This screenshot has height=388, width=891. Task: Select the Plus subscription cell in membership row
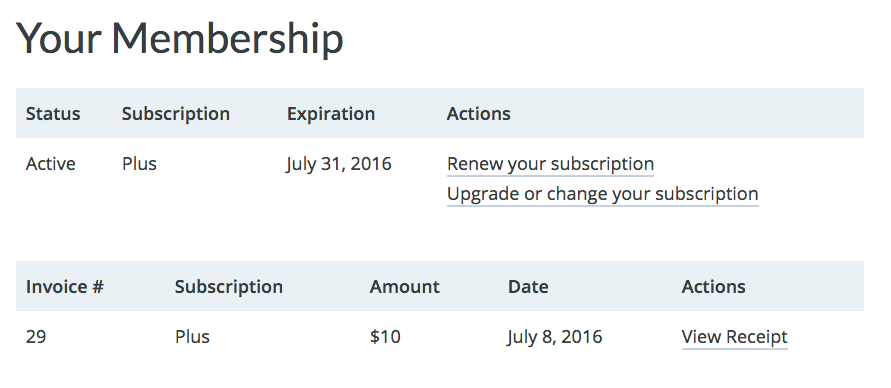(x=139, y=164)
